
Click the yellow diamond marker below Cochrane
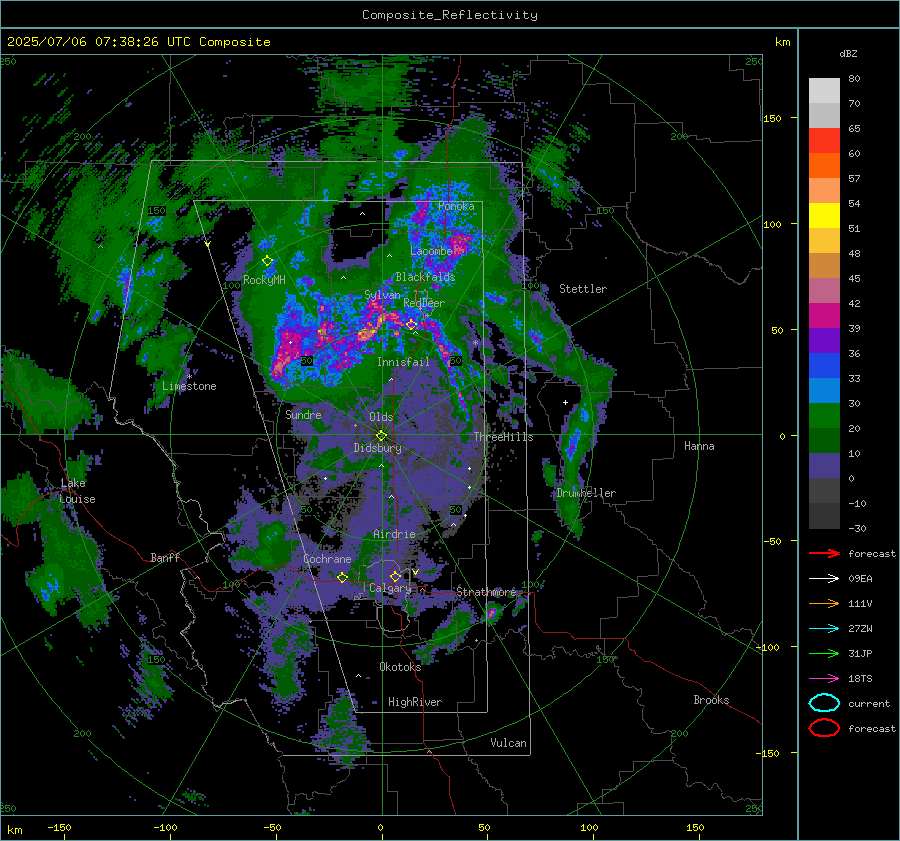(x=342, y=577)
